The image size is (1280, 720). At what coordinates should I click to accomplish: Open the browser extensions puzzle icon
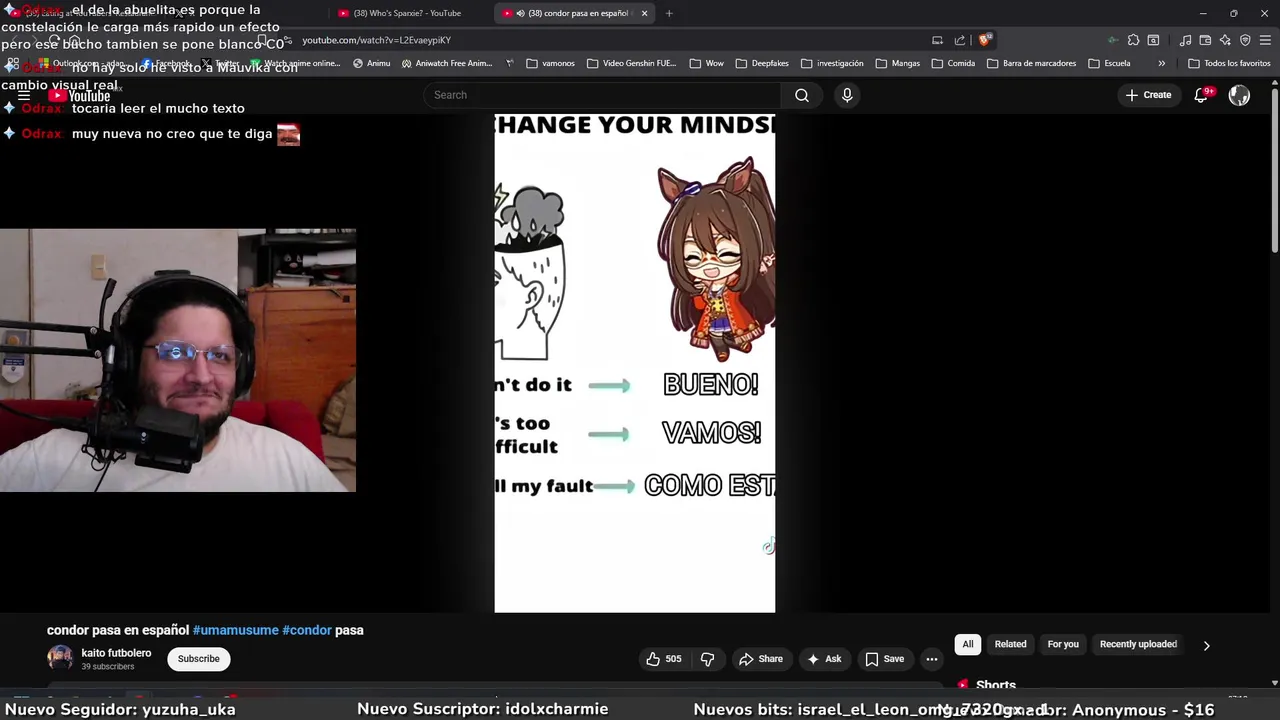1133,40
